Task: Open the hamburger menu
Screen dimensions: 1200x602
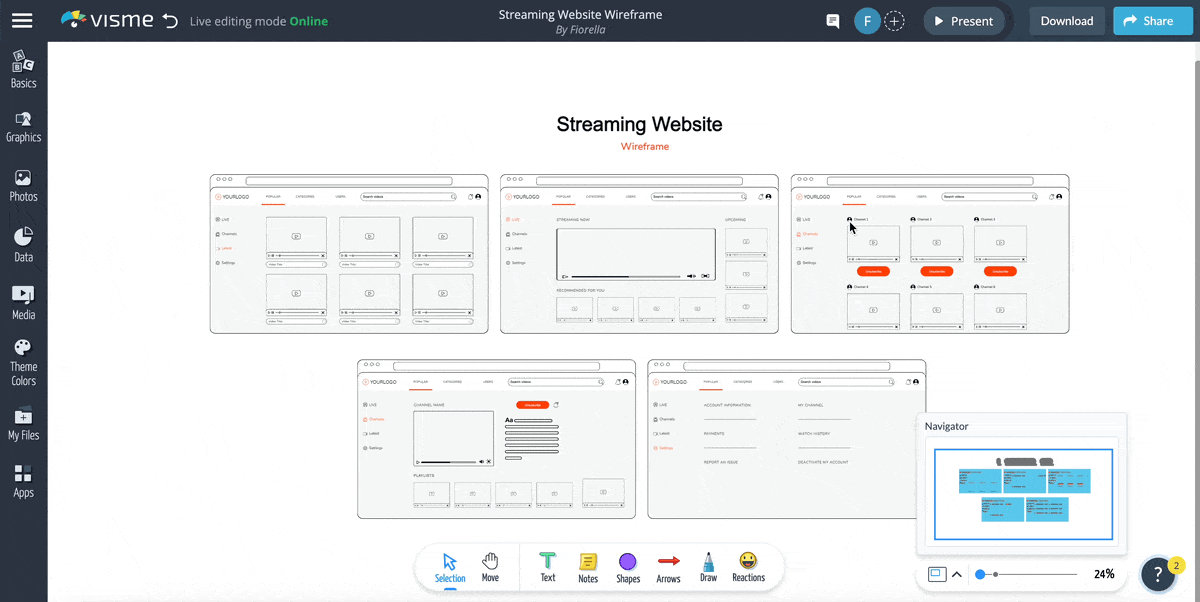Action: pyautogui.click(x=22, y=20)
